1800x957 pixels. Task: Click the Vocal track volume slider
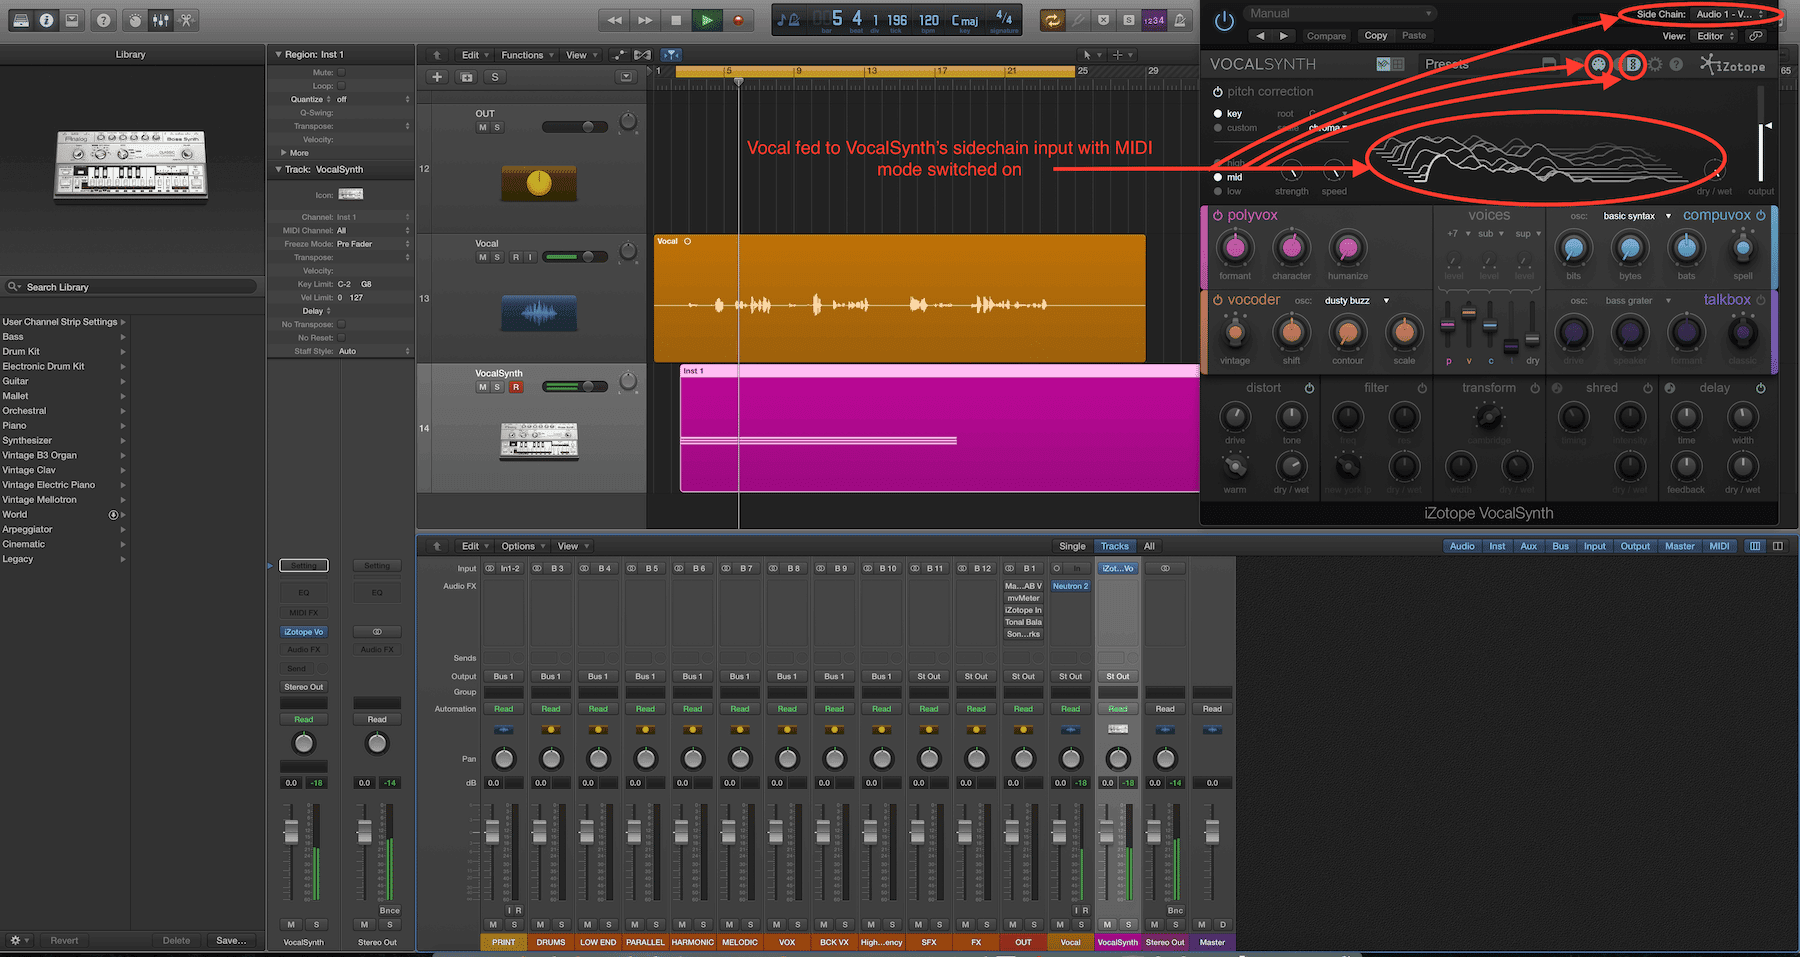click(x=576, y=257)
